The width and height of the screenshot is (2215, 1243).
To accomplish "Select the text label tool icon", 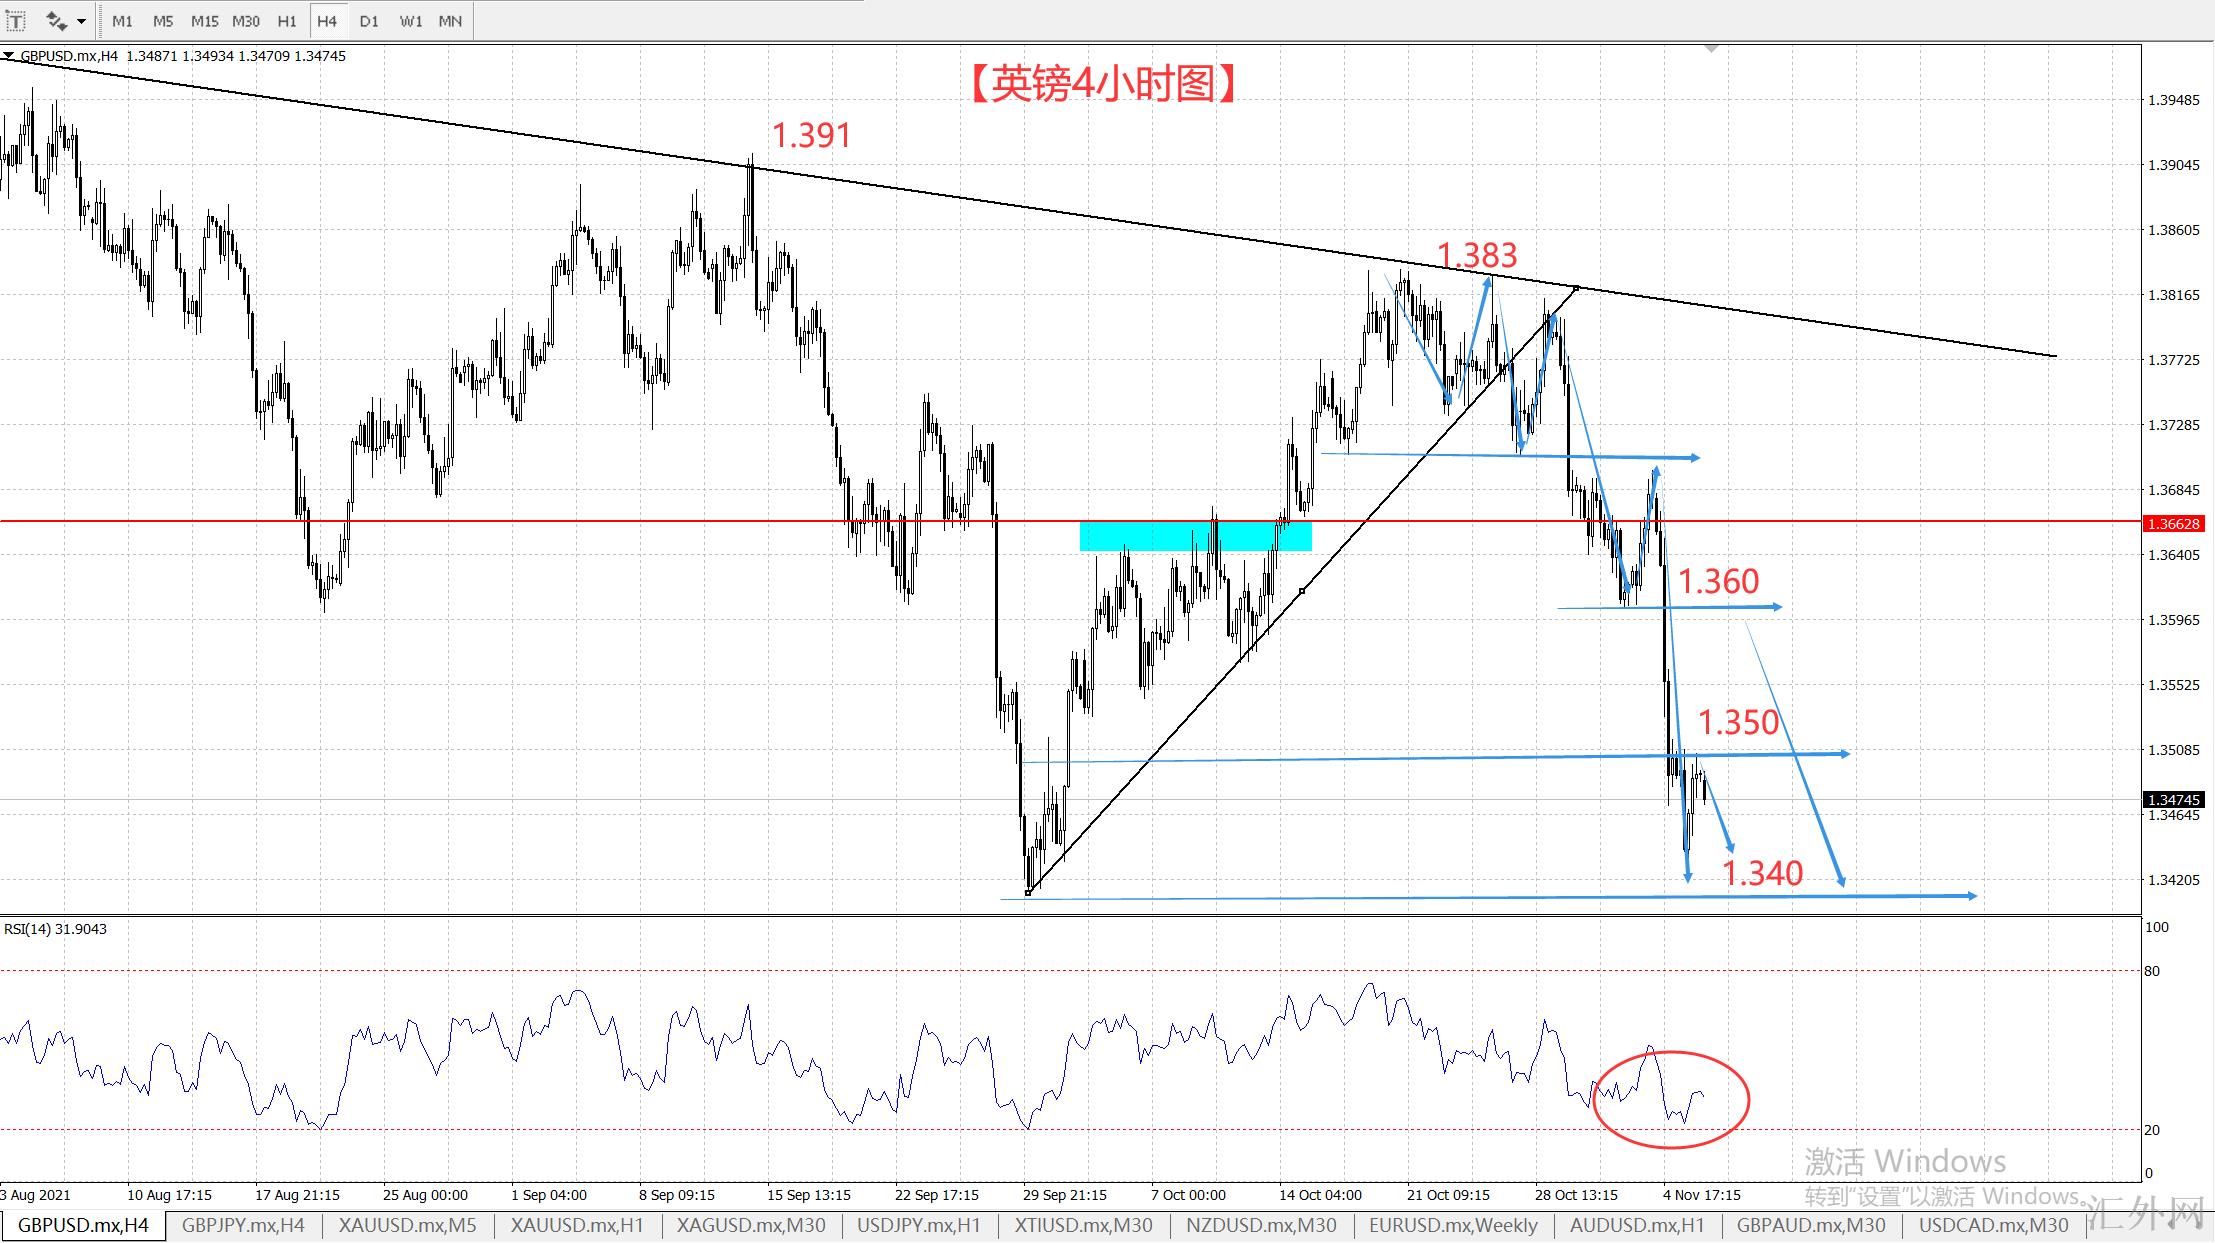I will coord(16,20).
